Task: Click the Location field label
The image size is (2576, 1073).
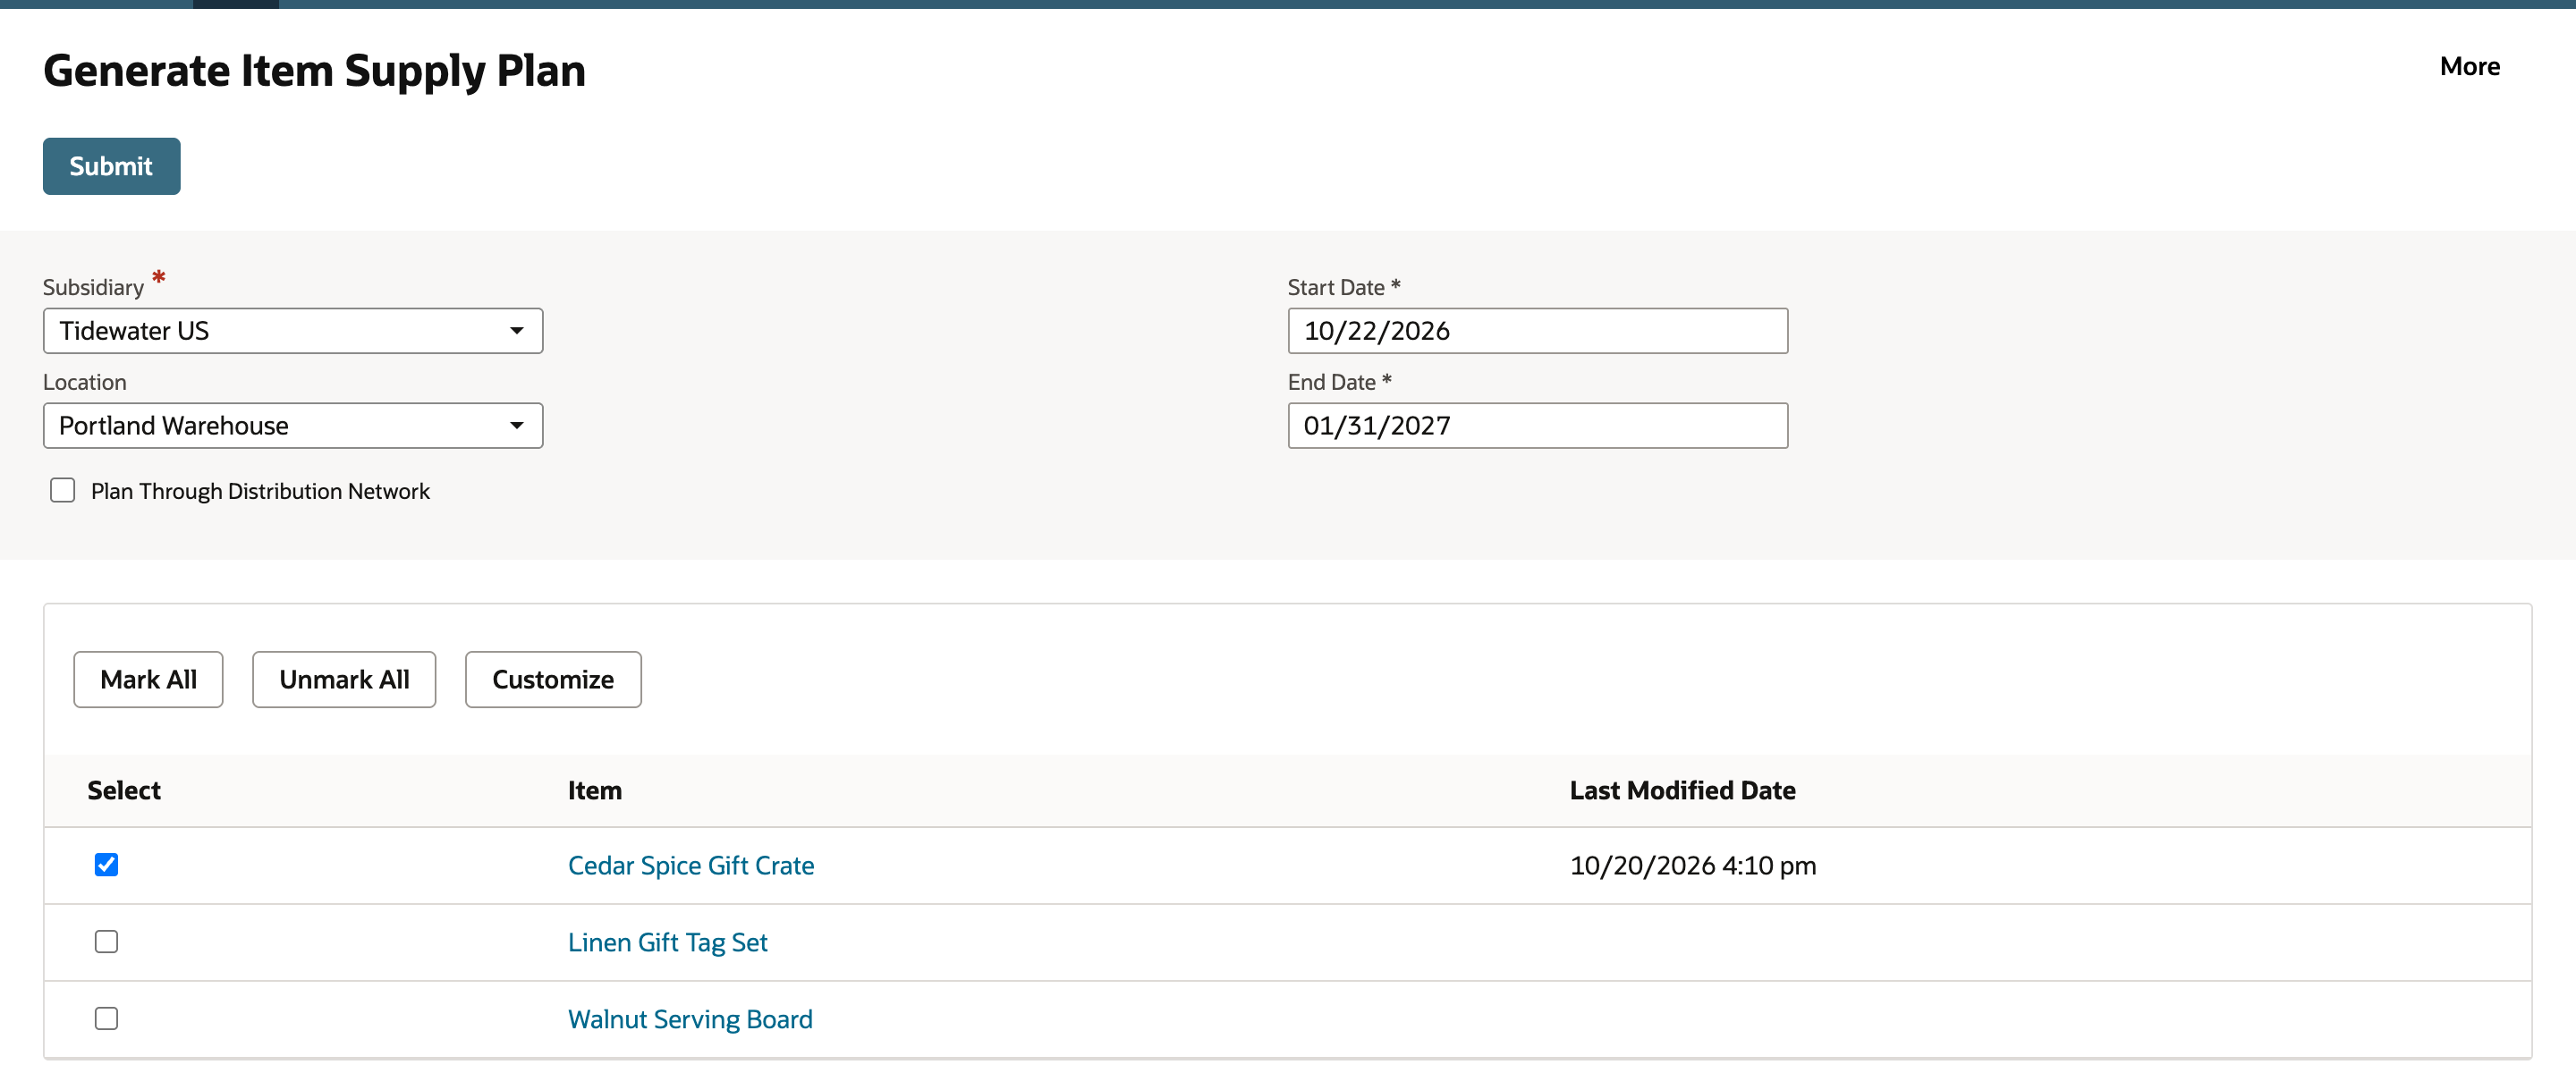Action: pos(85,383)
